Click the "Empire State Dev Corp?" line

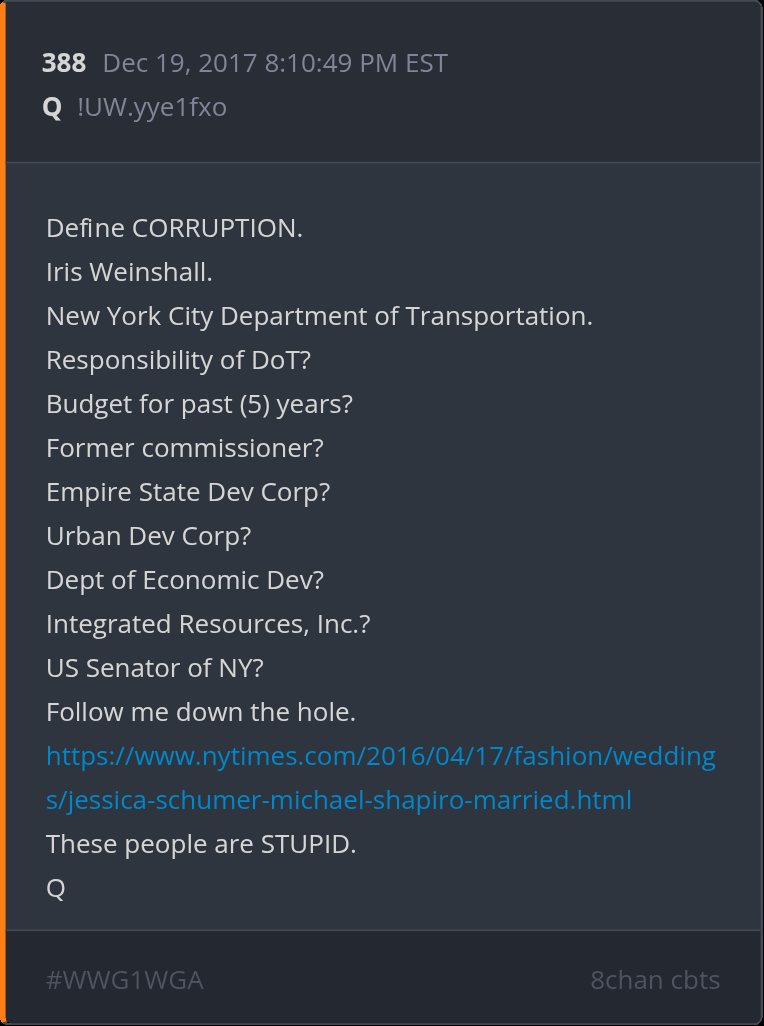[x=188, y=492]
